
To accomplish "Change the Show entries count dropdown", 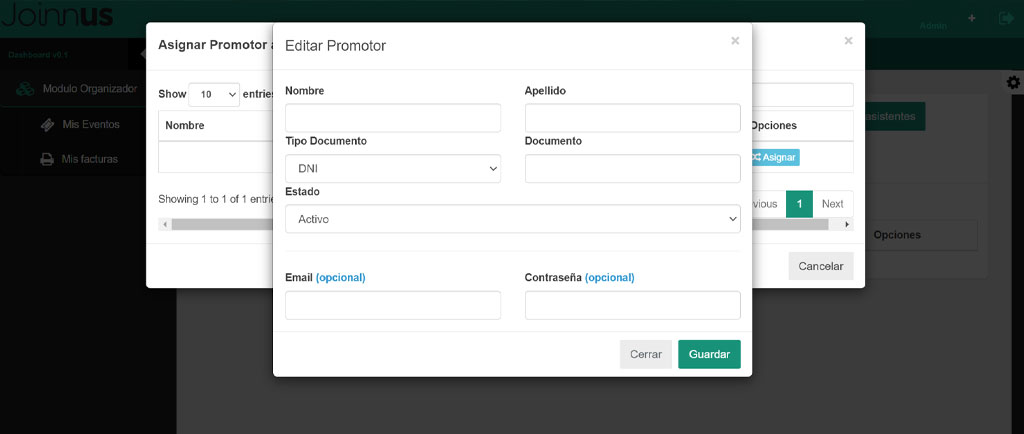I will (214, 94).
